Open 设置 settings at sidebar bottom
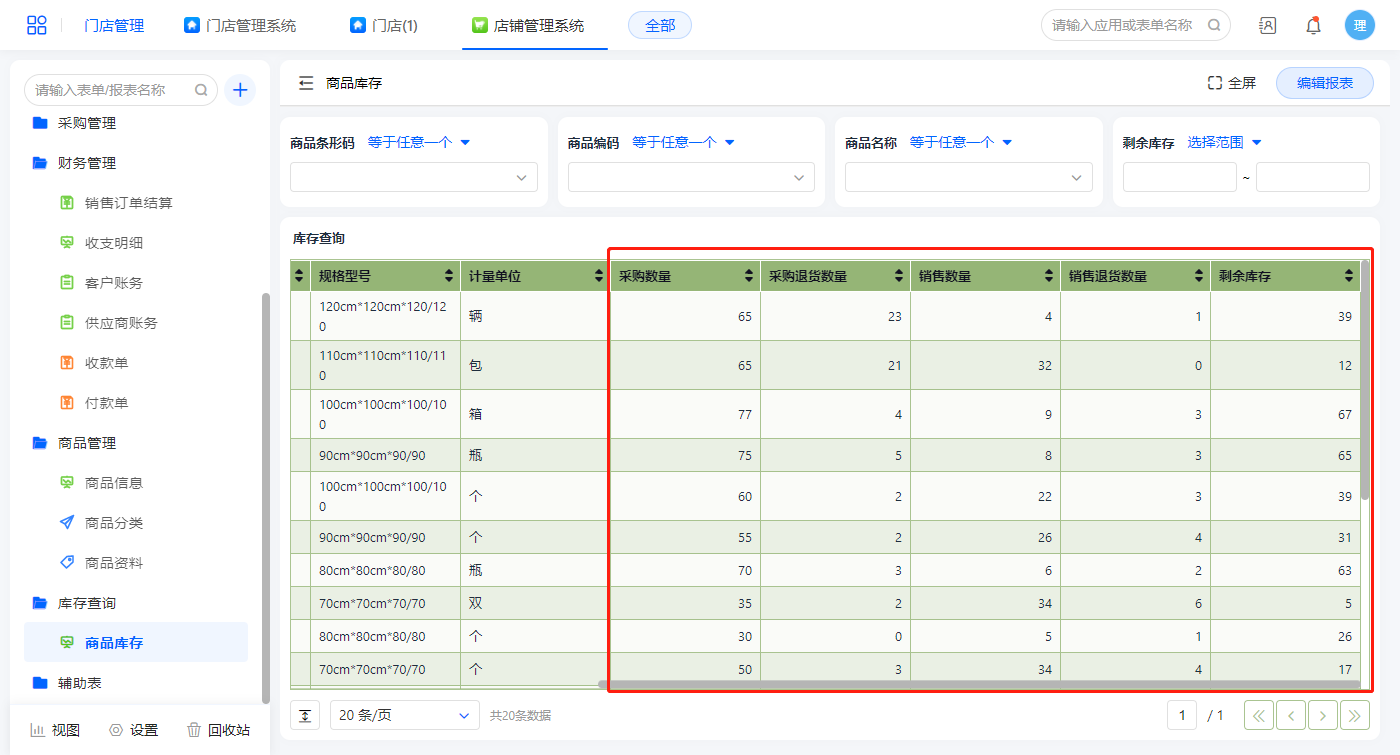Screen dimensions: 1400x755 pyautogui.click(x=133, y=730)
